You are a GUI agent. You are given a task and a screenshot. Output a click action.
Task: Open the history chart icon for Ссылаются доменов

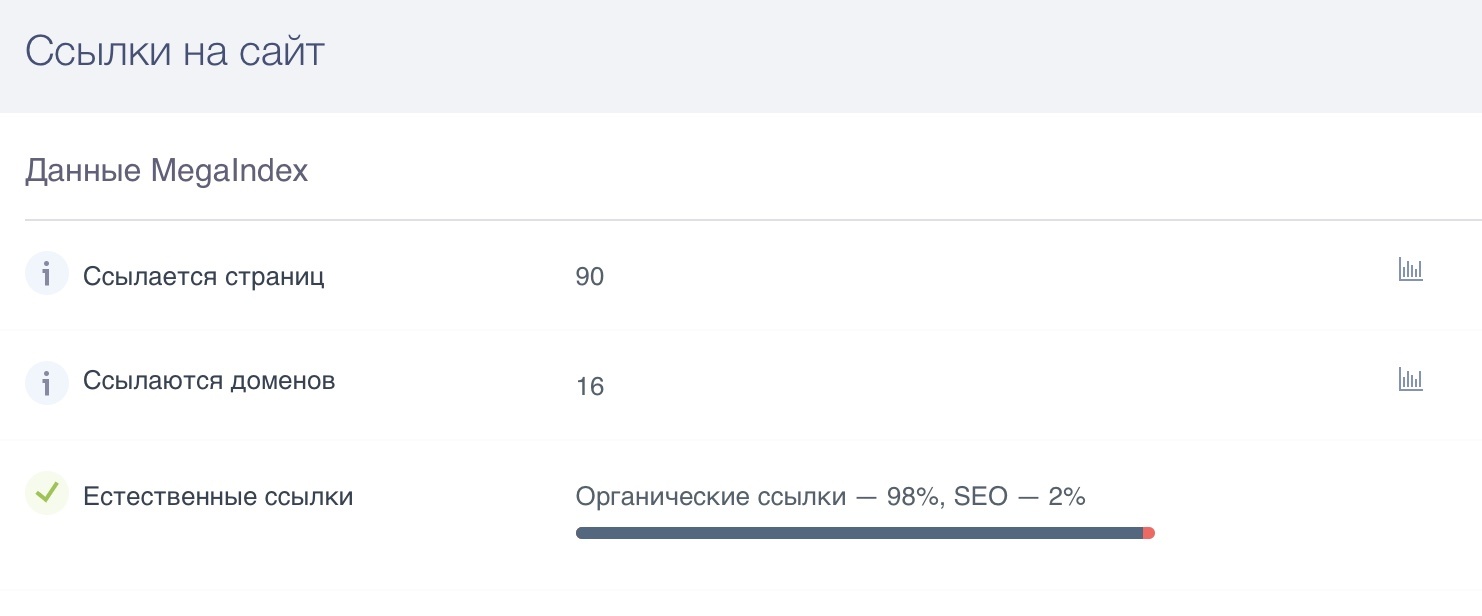(1410, 379)
